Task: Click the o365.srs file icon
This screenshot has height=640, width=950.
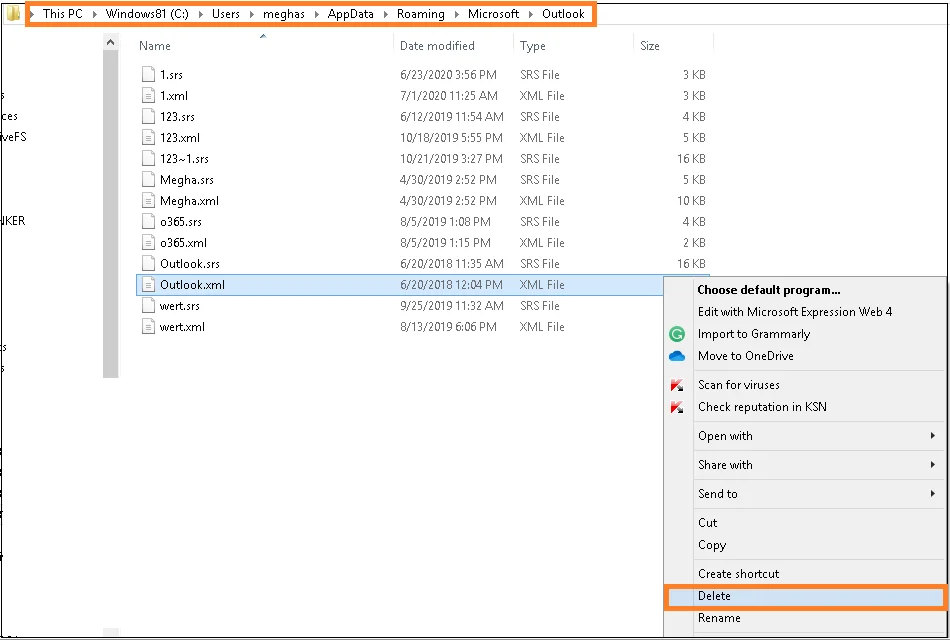Action: (x=148, y=222)
